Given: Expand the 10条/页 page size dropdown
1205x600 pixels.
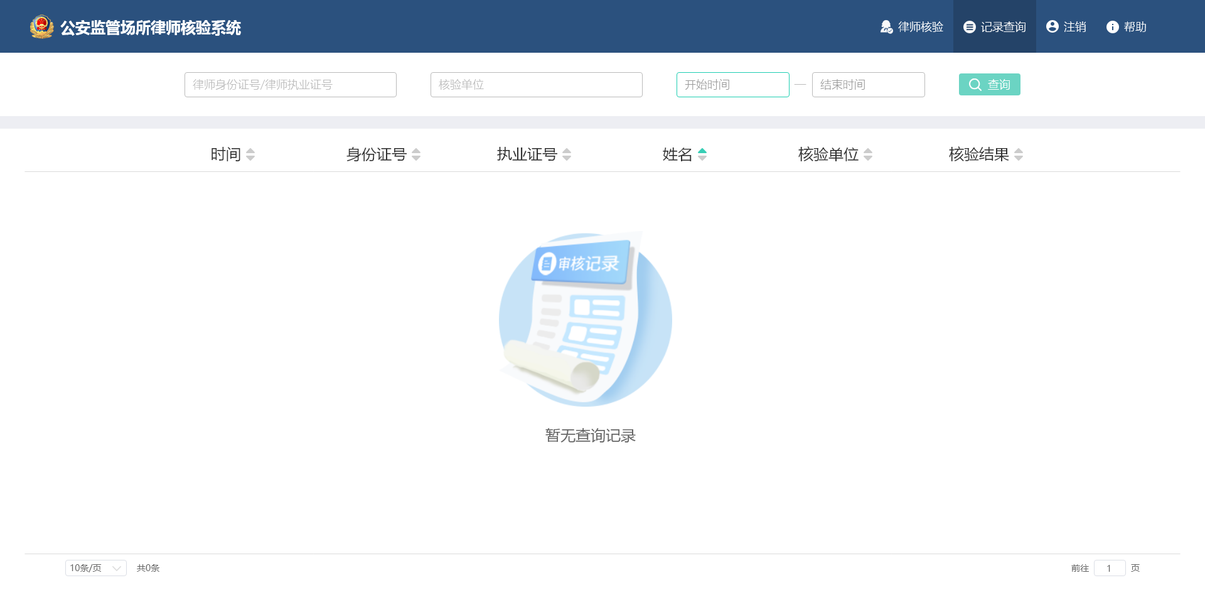Looking at the screenshot, I should coord(96,568).
